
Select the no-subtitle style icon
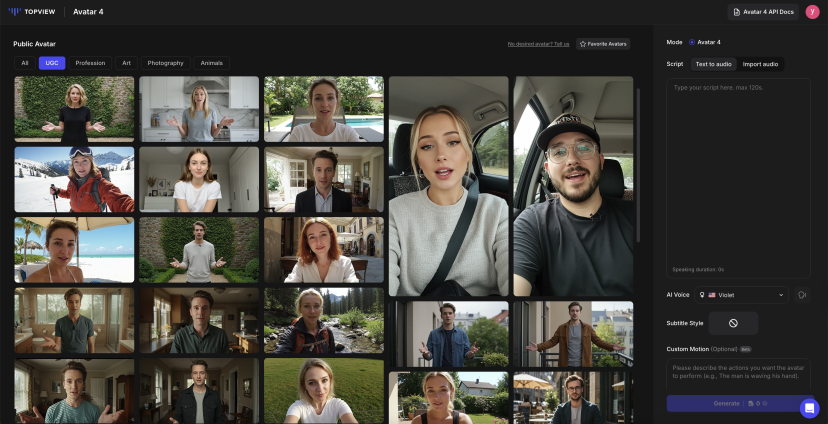[x=733, y=323]
